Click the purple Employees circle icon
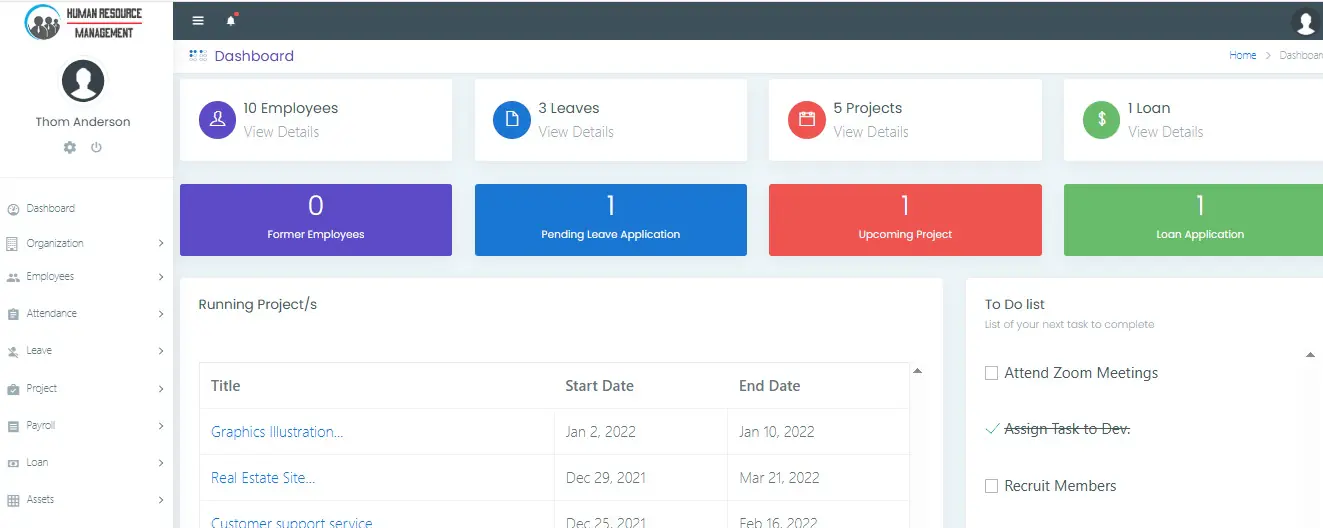 point(217,120)
